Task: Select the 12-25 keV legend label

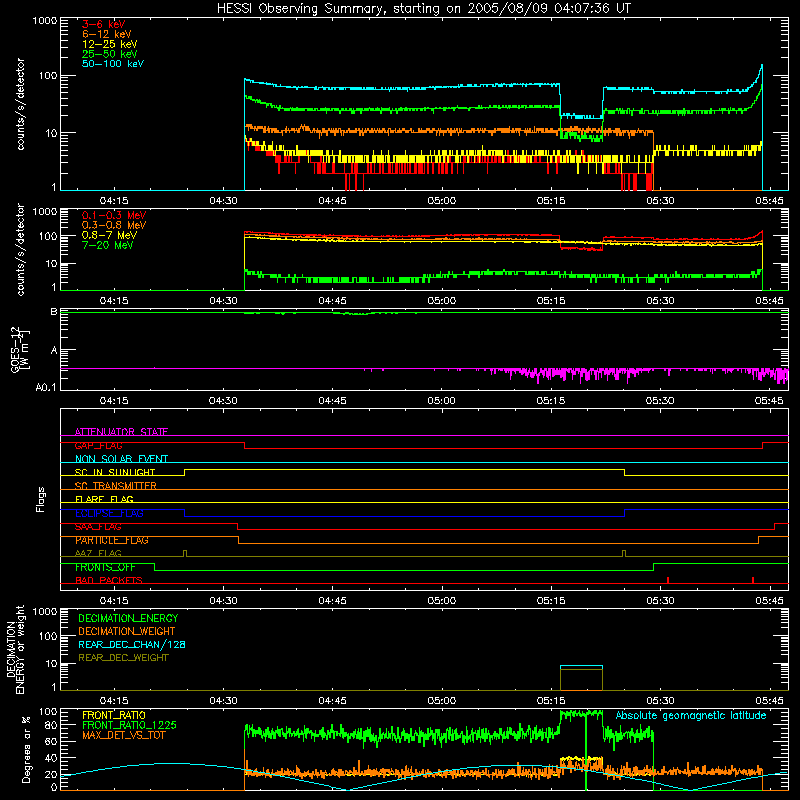Action: tap(110, 44)
